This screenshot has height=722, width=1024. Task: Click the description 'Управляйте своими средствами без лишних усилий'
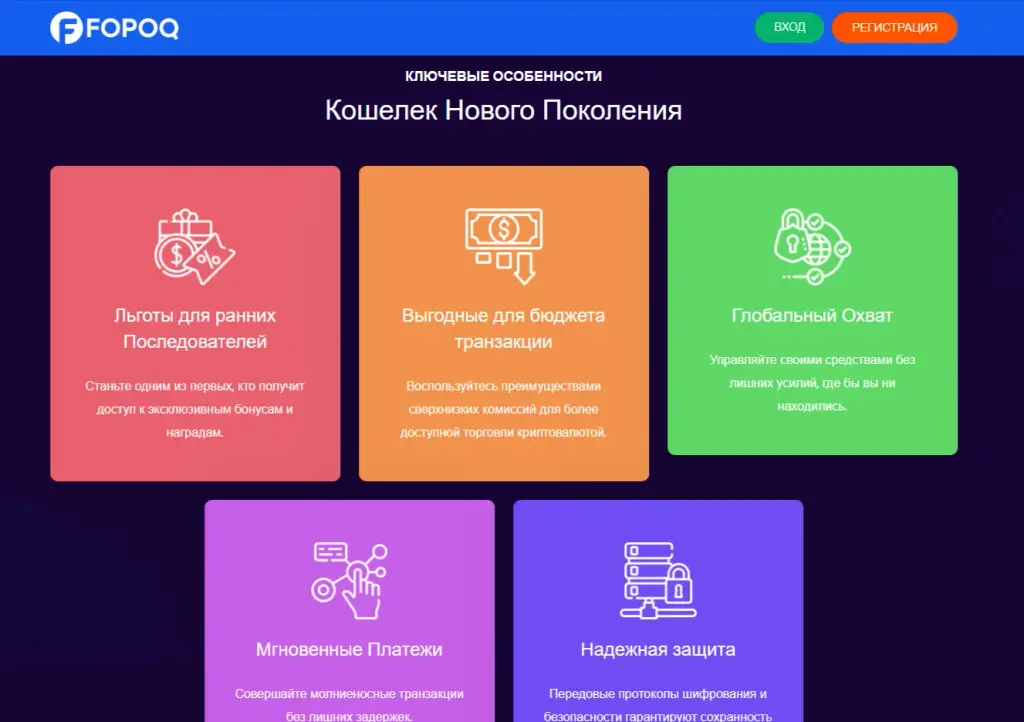[812, 383]
